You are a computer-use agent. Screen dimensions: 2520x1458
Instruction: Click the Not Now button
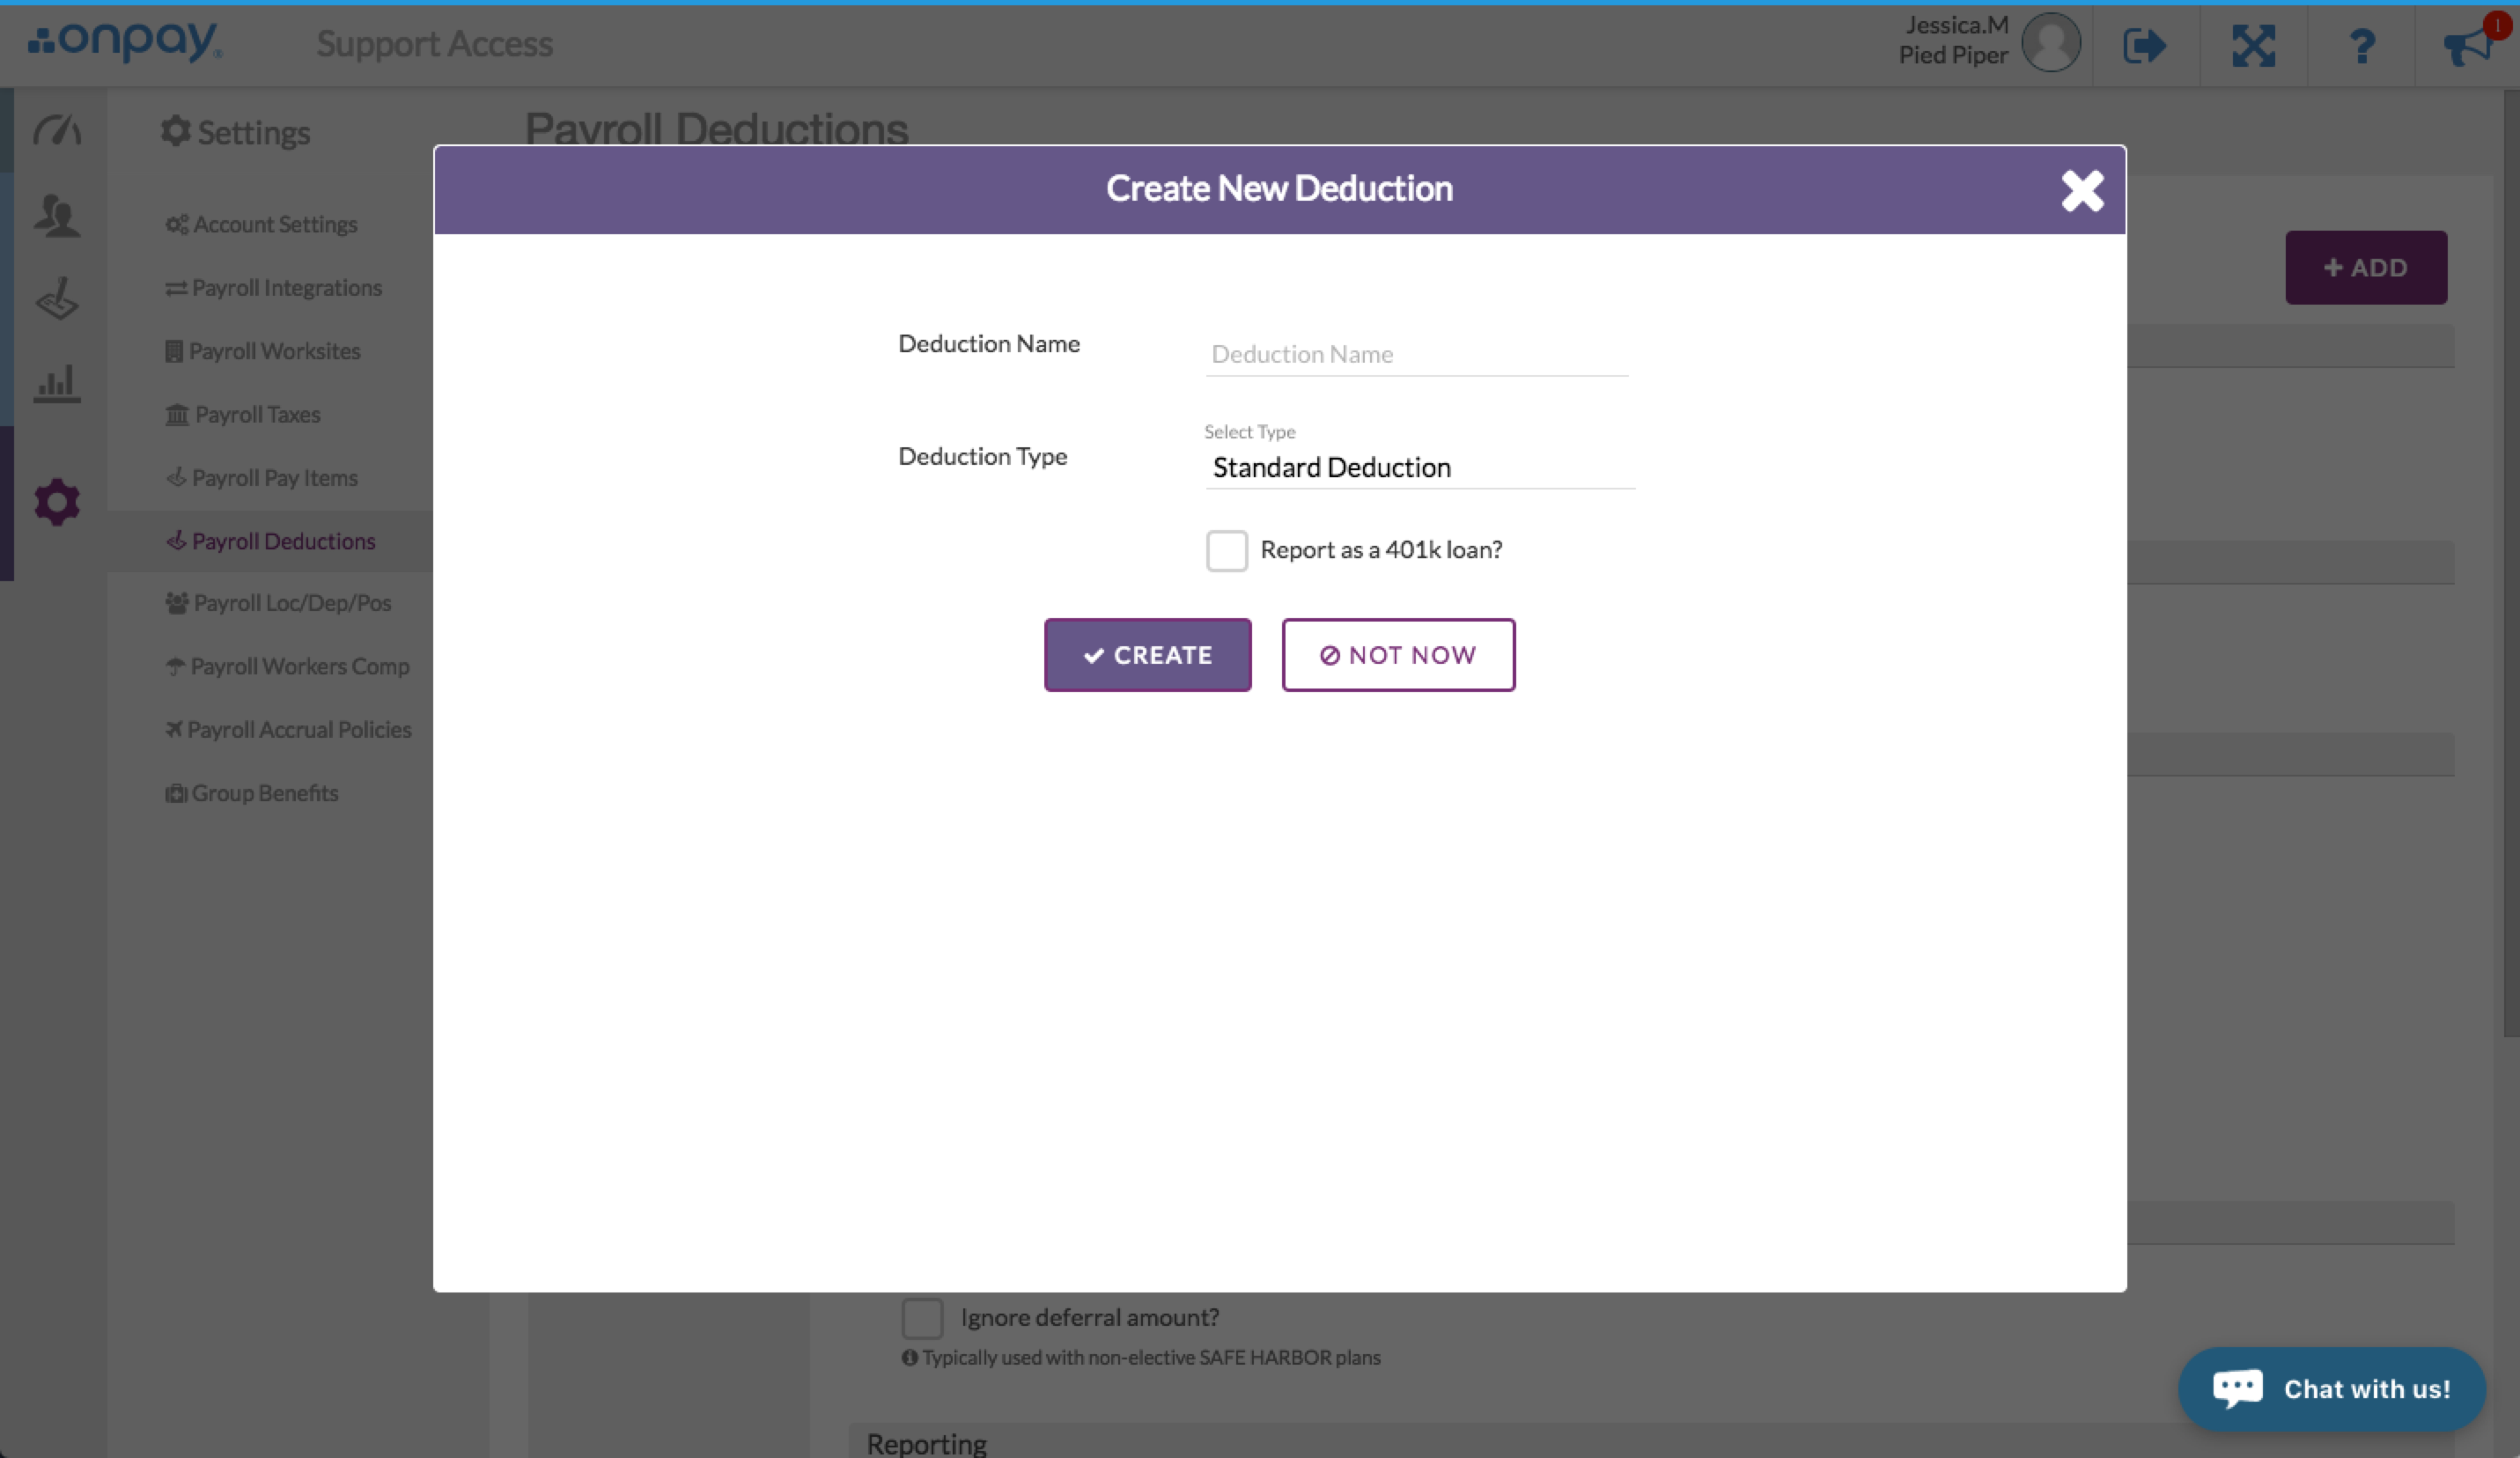(x=1398, y=655)
